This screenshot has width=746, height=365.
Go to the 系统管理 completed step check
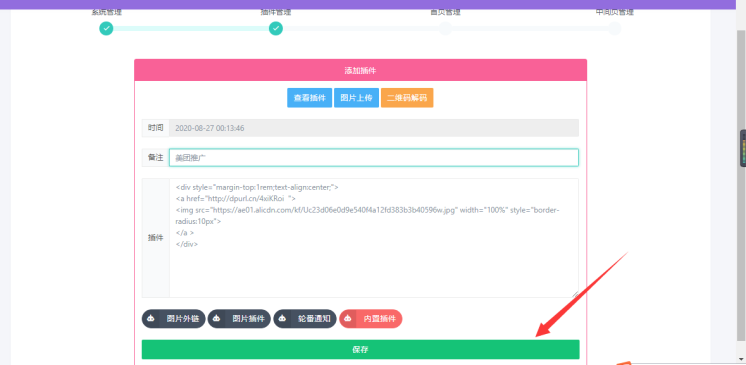106,29
